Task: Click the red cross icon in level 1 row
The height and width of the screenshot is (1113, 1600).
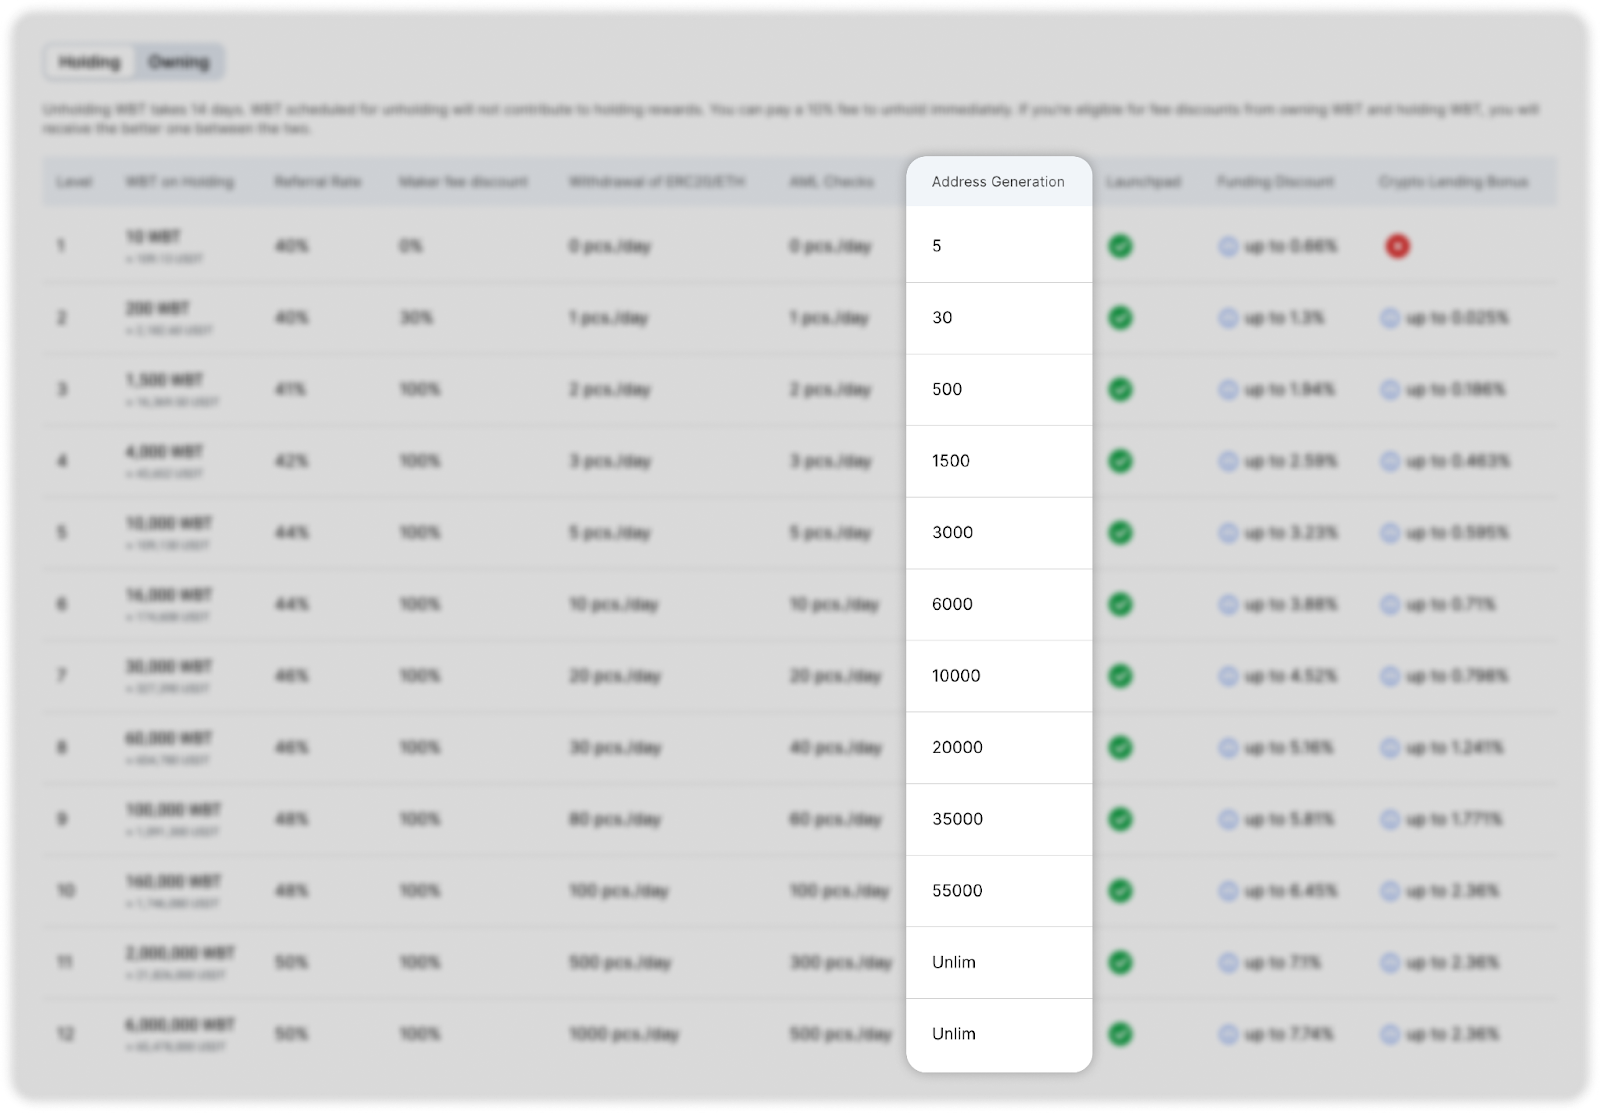Action: pos(1397,246)
